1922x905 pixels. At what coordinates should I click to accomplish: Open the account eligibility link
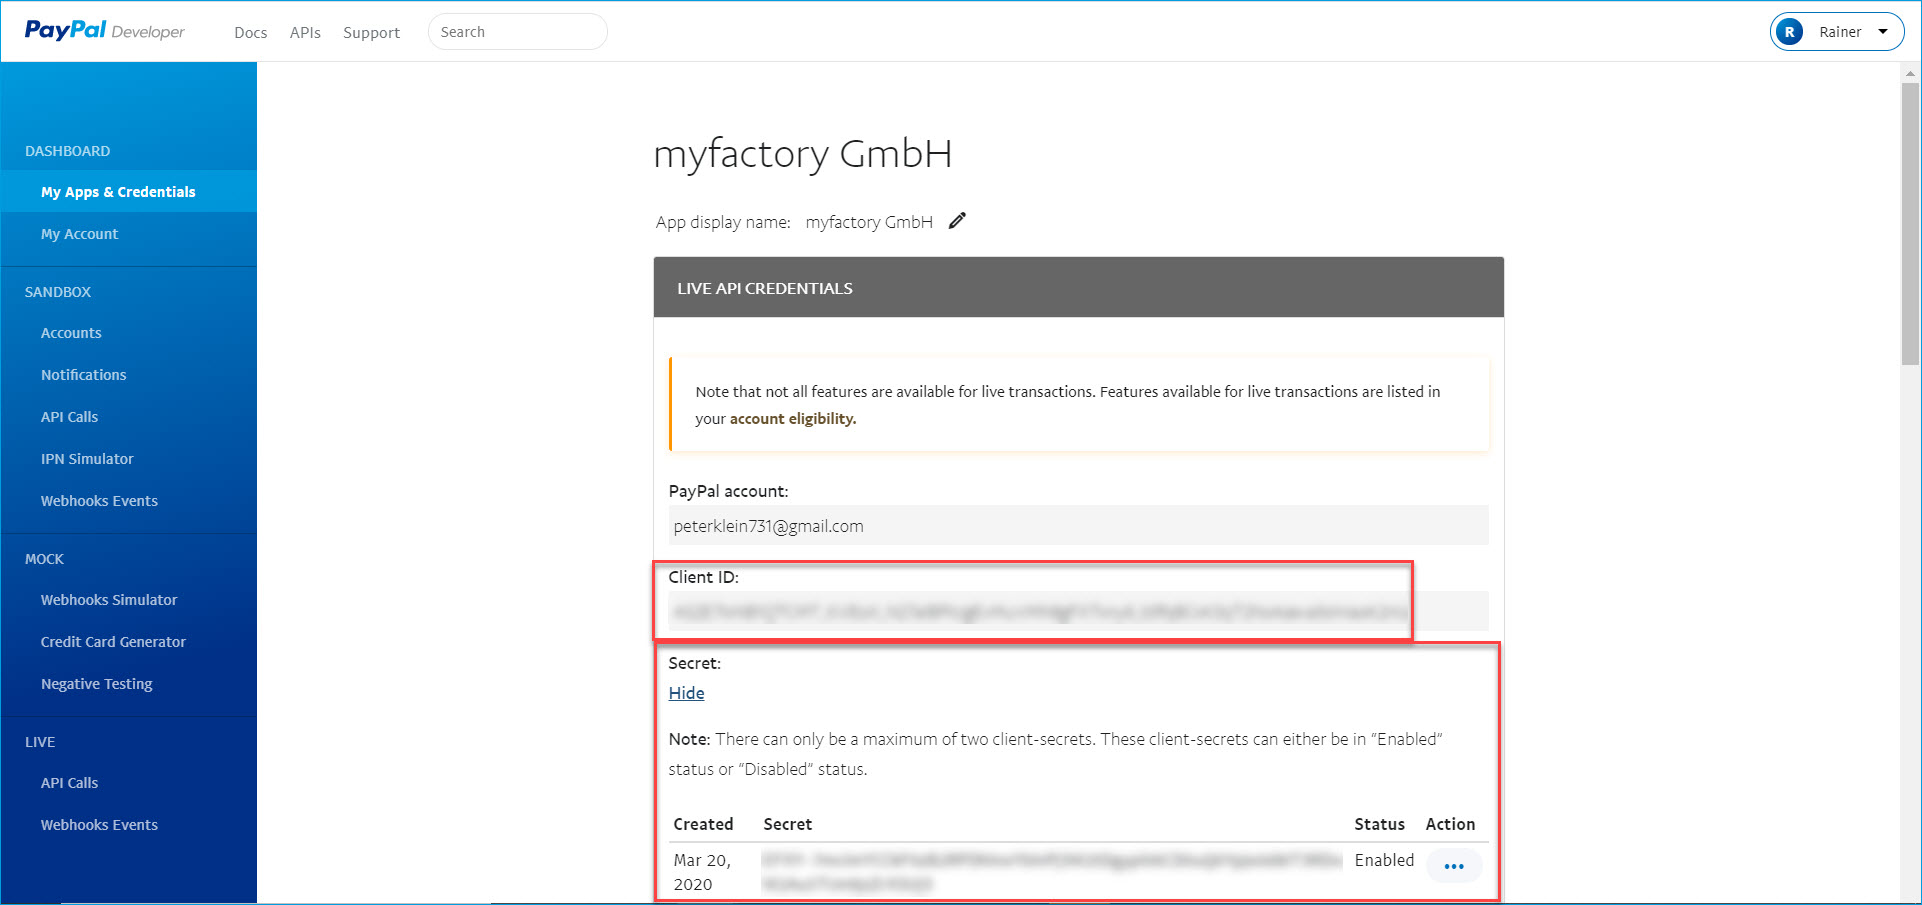(792, 419)
